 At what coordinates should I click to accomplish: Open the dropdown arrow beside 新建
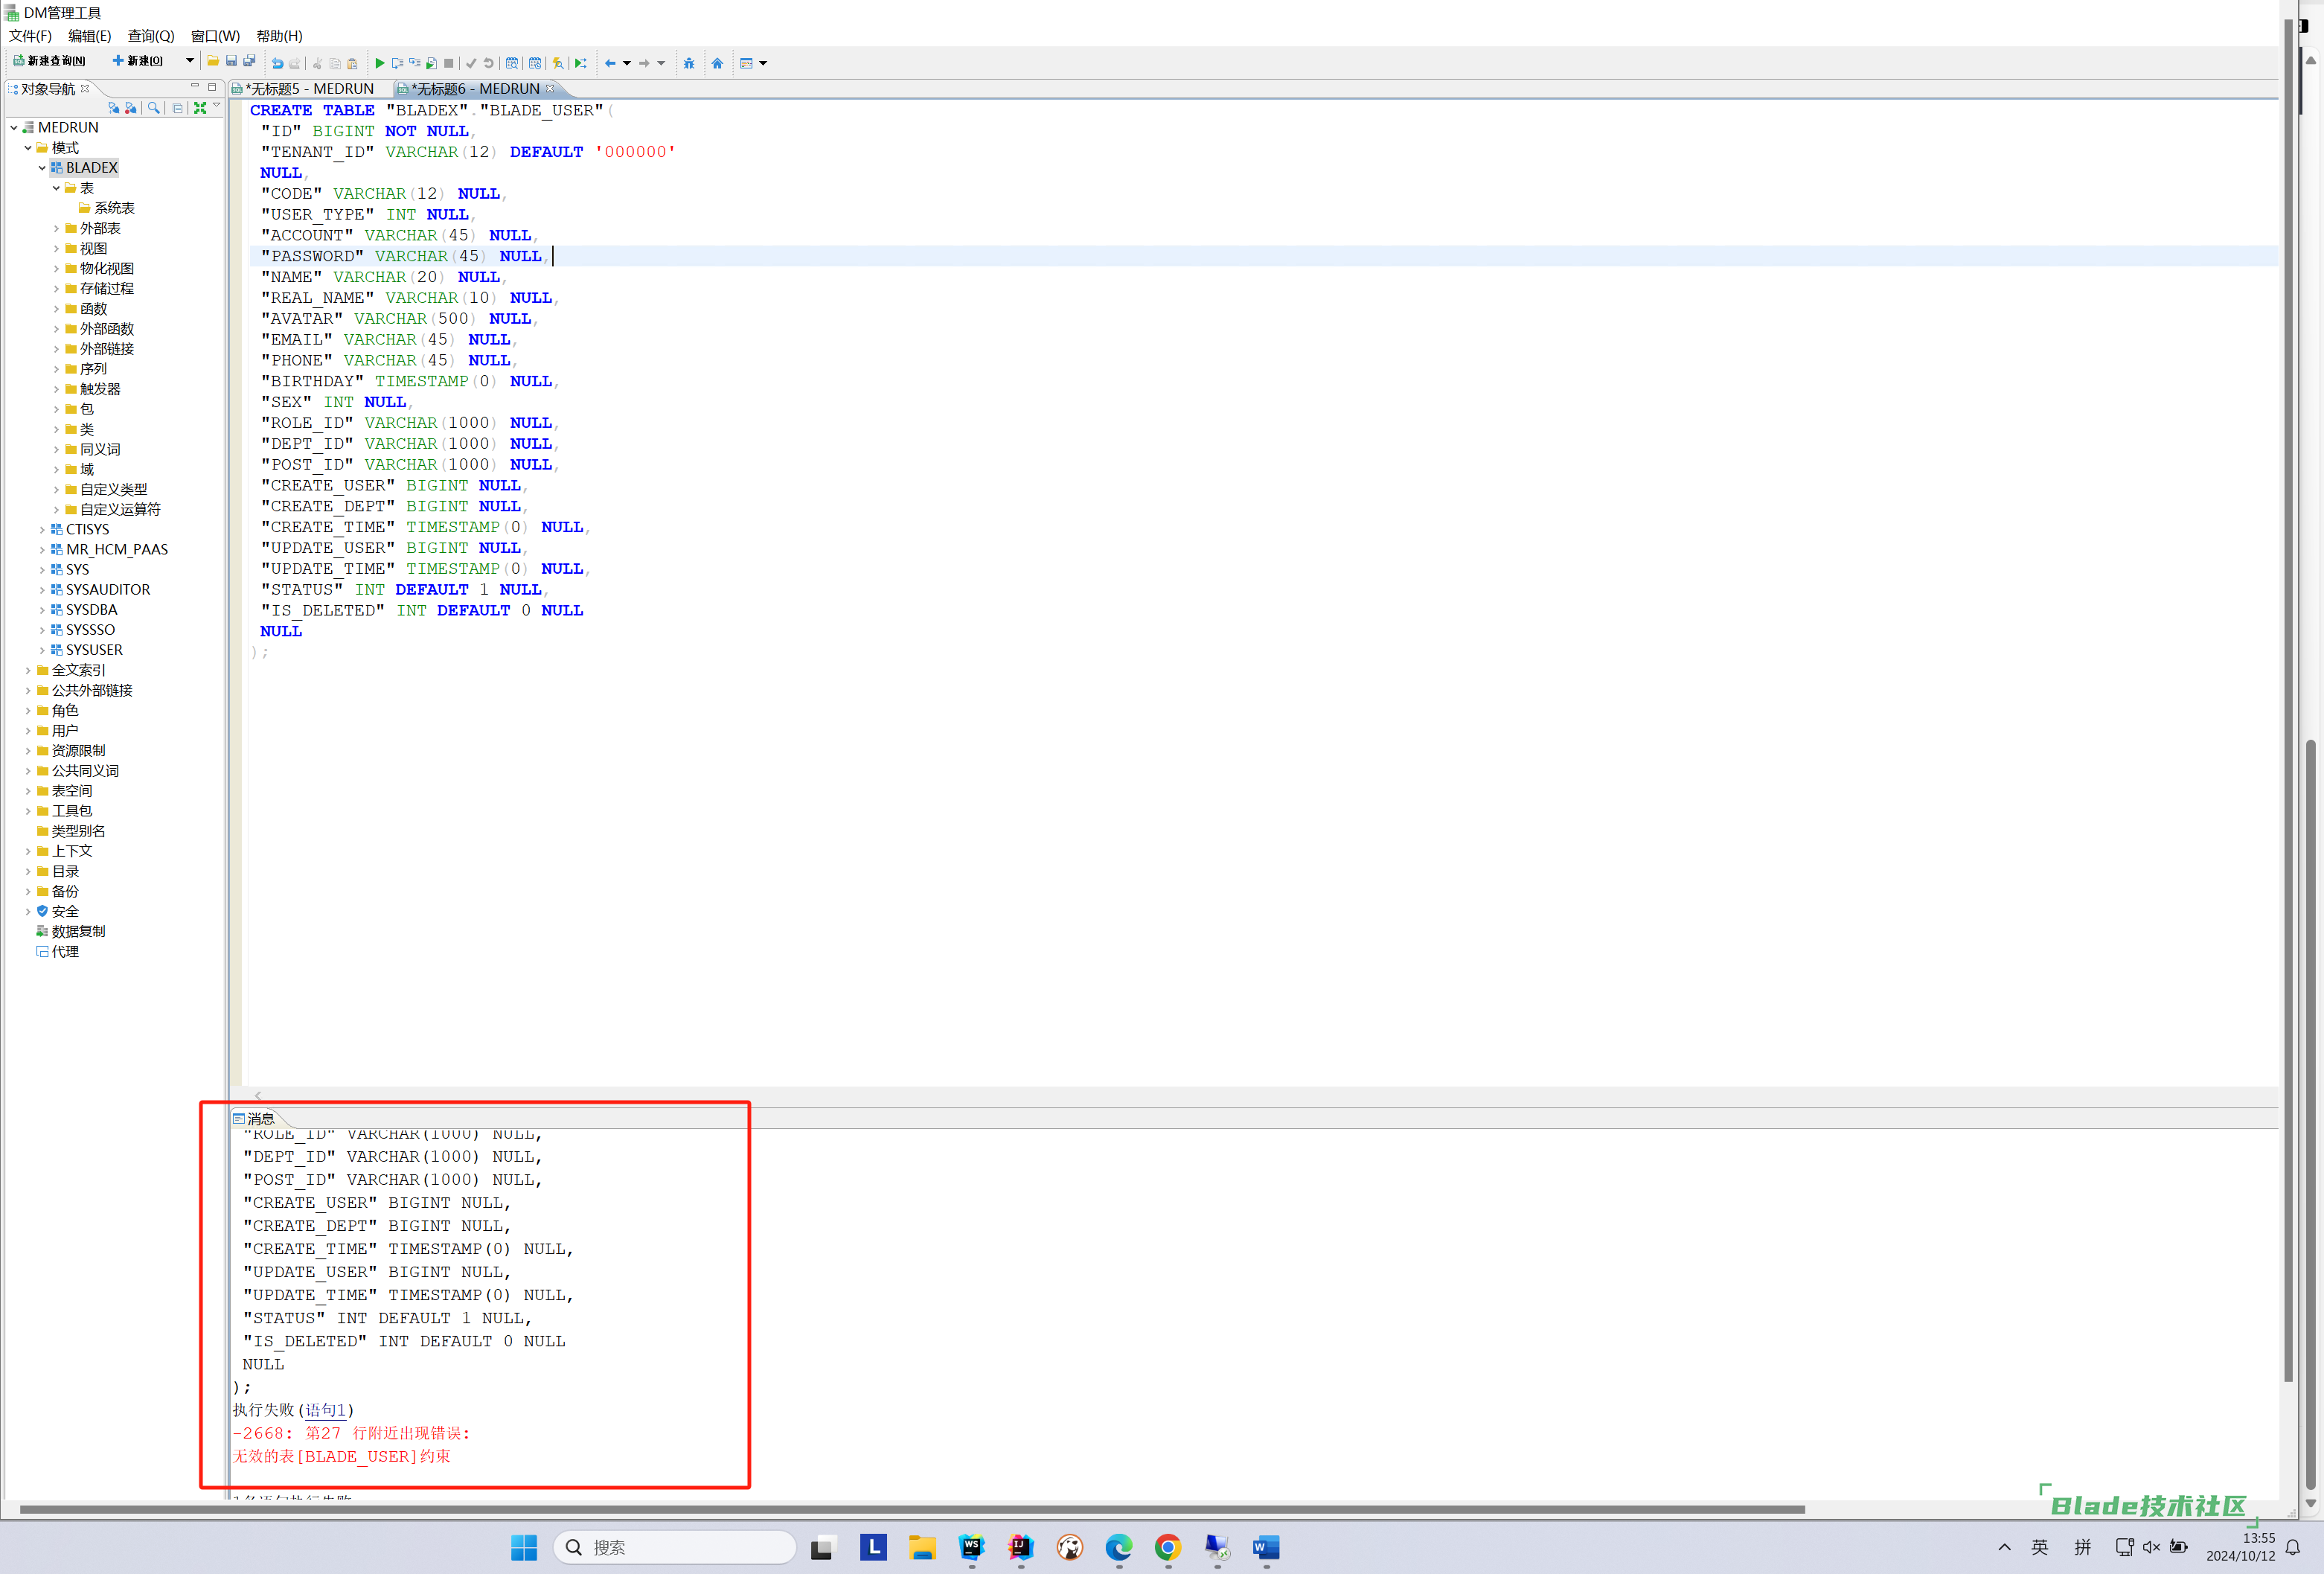pyautogui.click(x=190, y=62)
